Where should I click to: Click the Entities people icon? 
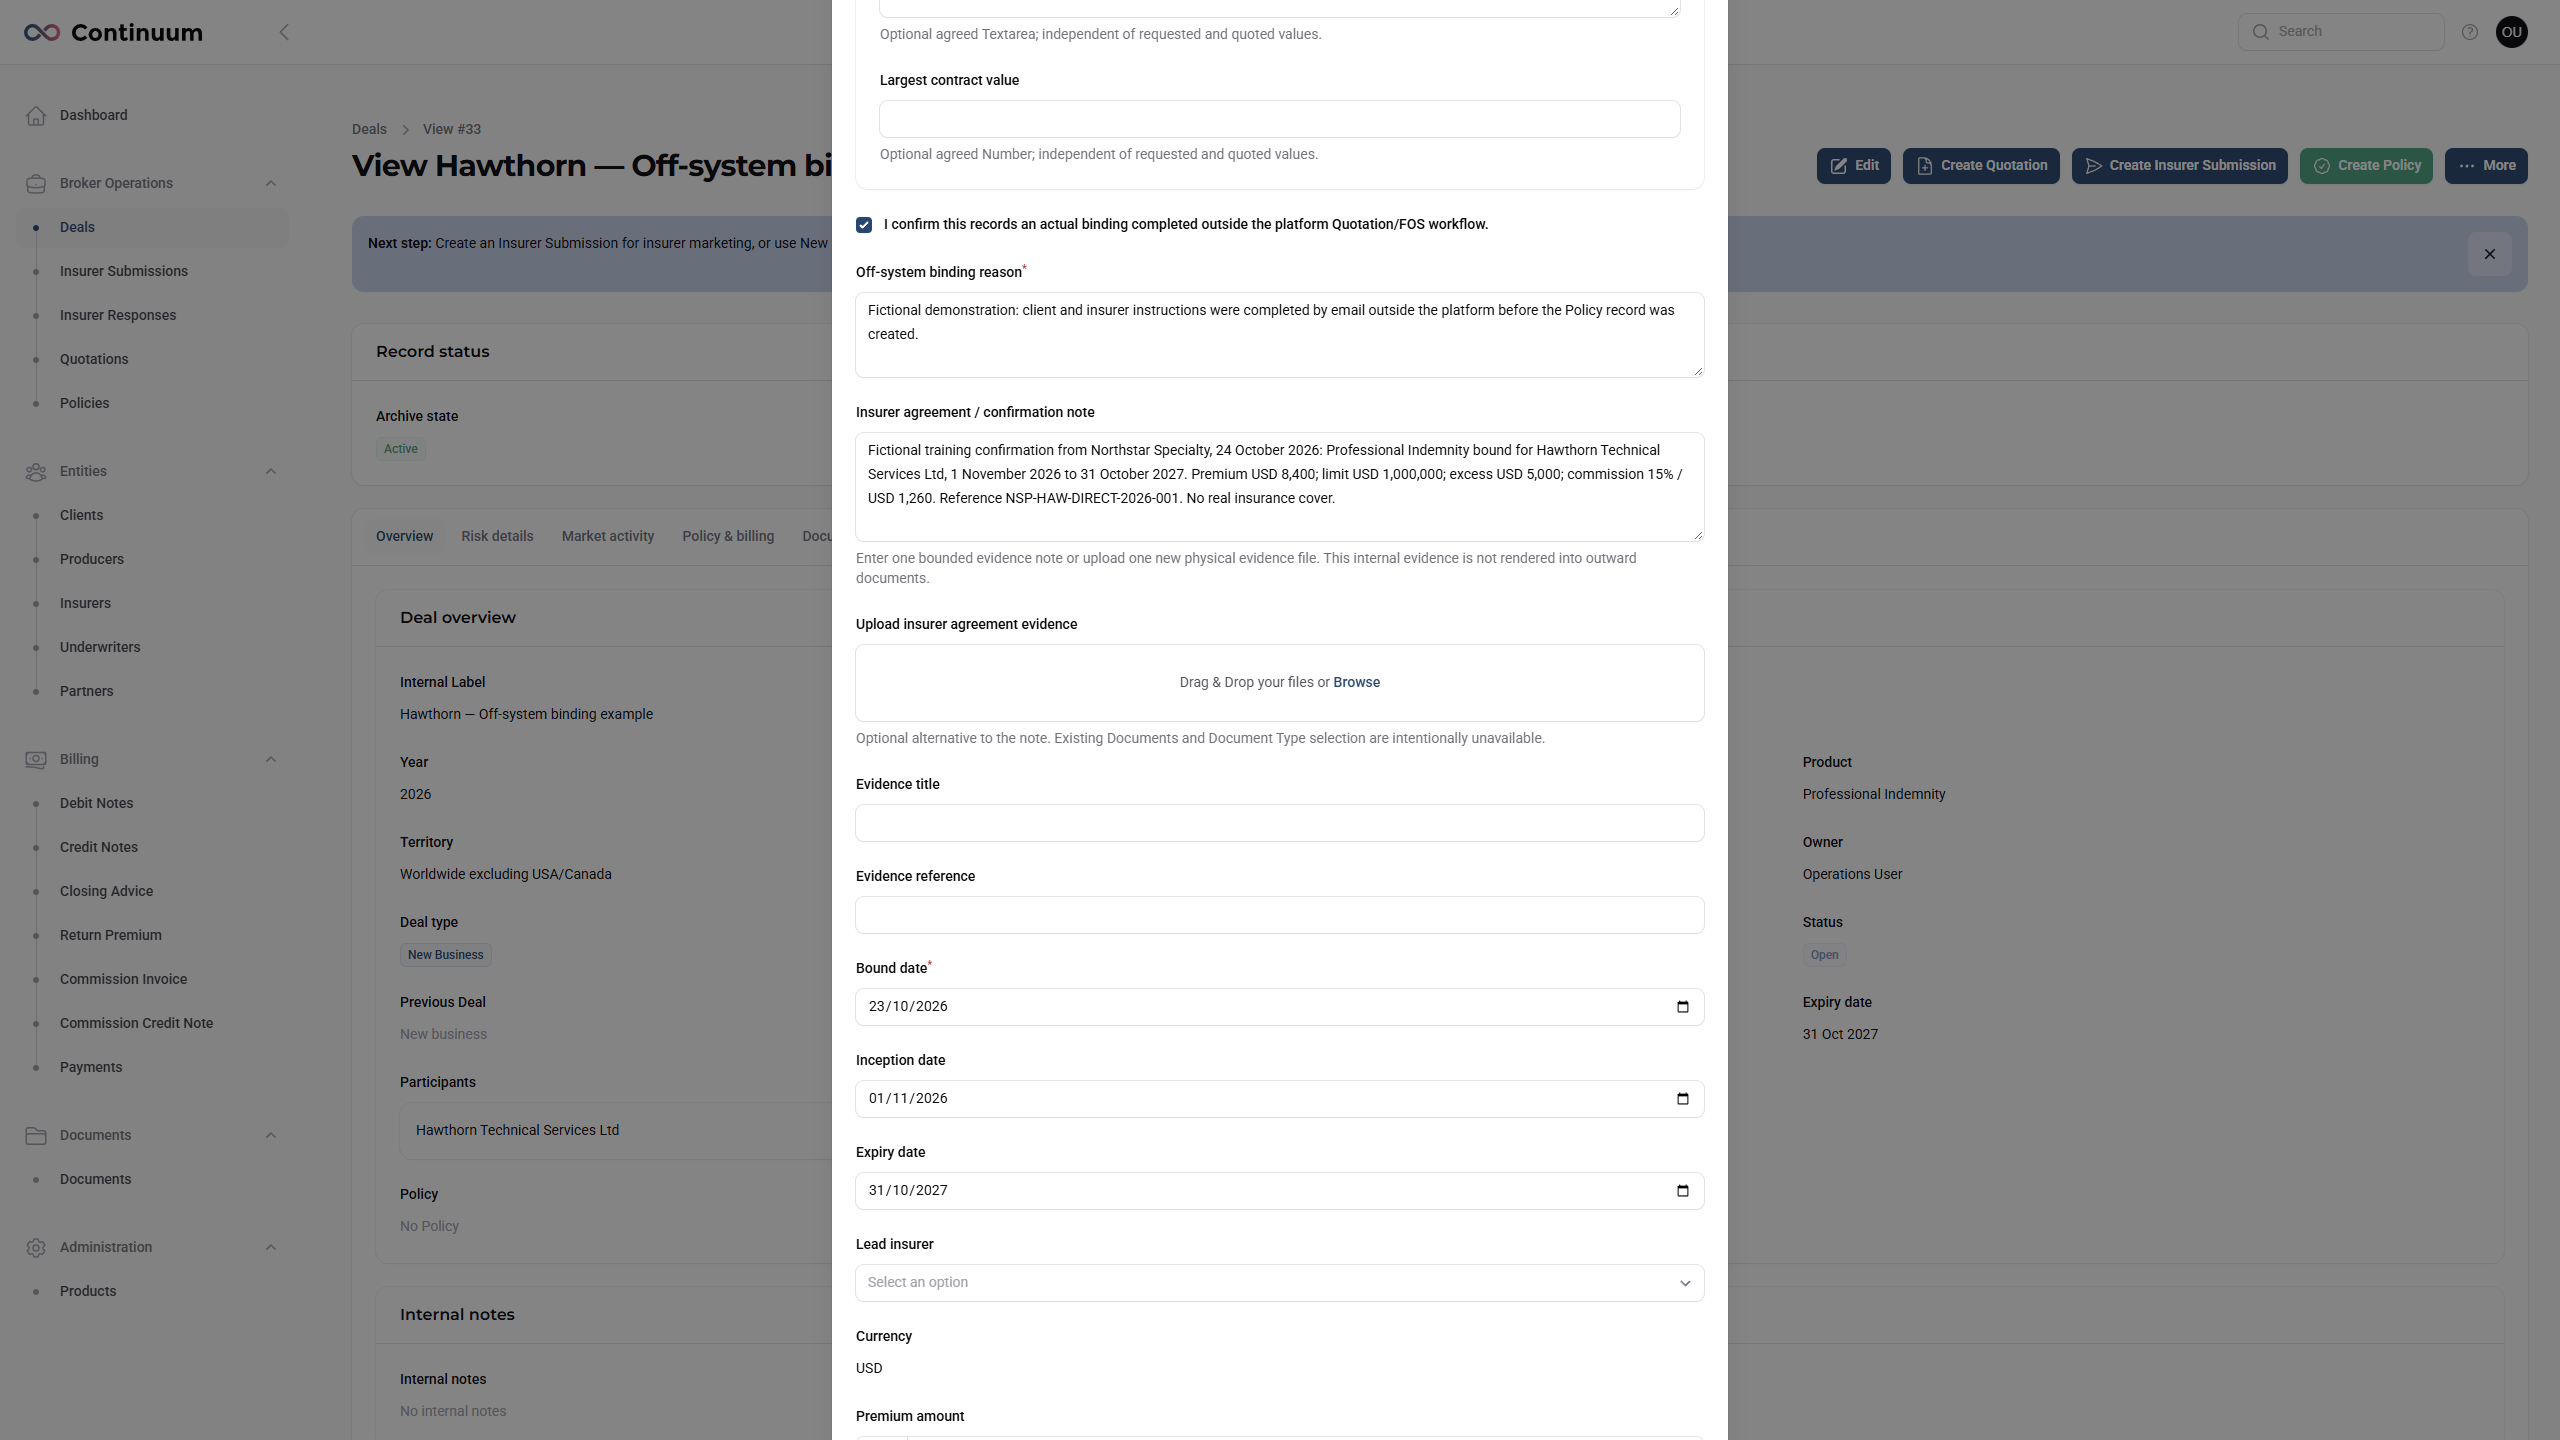tap(36, 472)
